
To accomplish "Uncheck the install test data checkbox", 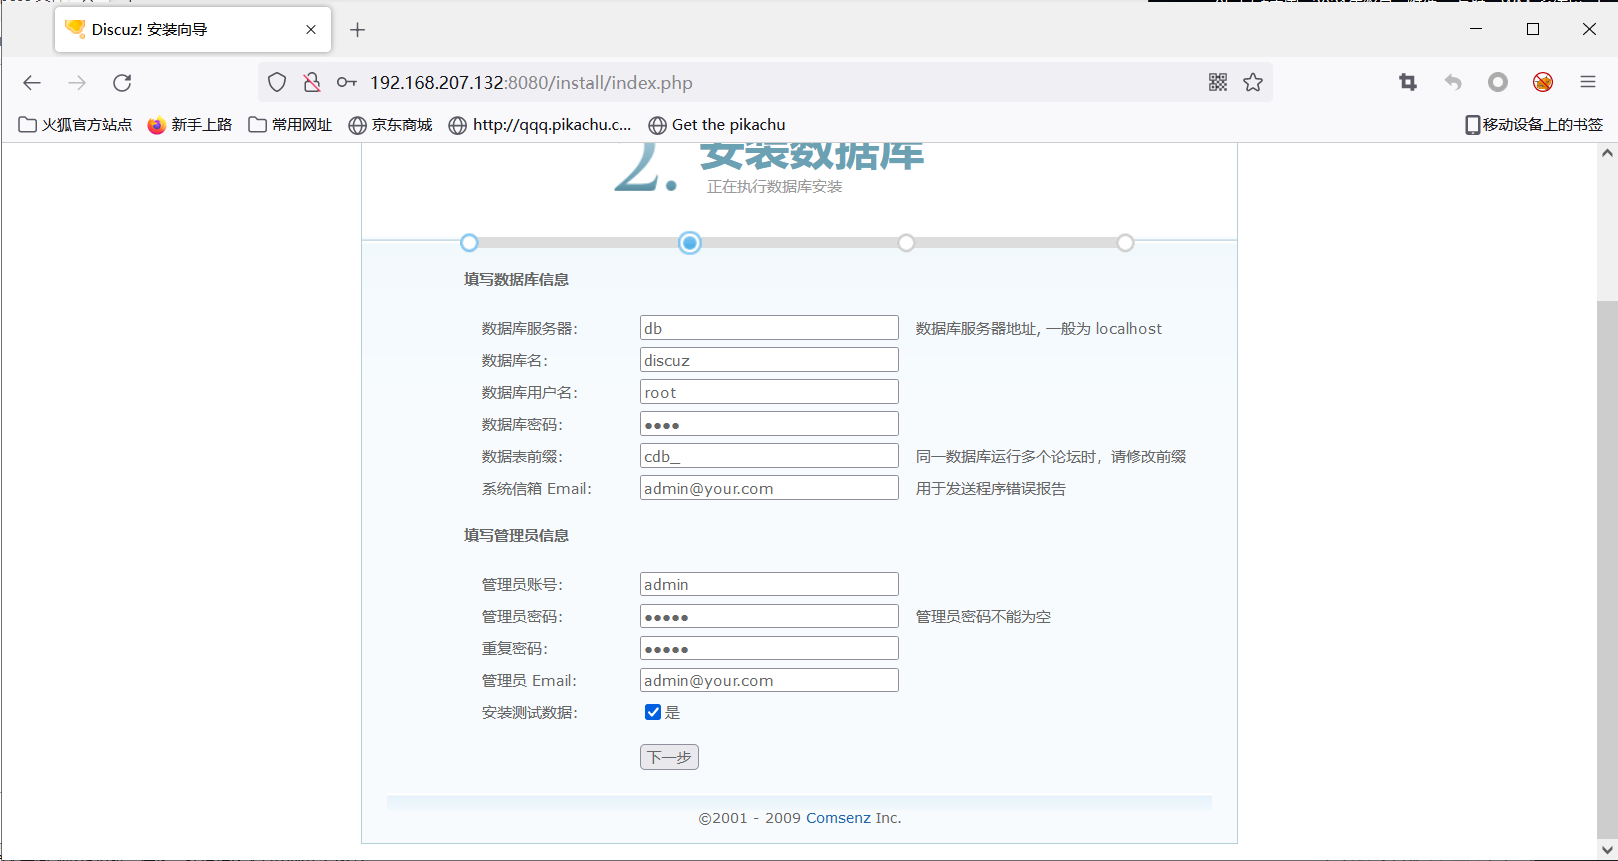I will (x=653, y=712).
